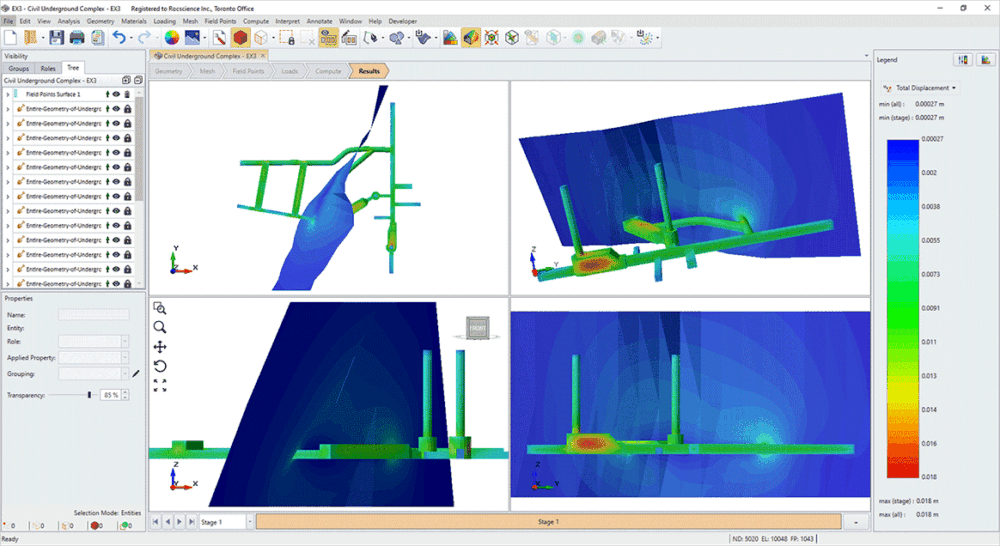The width and height of the screenshot is (1000, 546).
Task: Toggle visibility of the first Entire-Geometry entity
Action: [117, 108]
